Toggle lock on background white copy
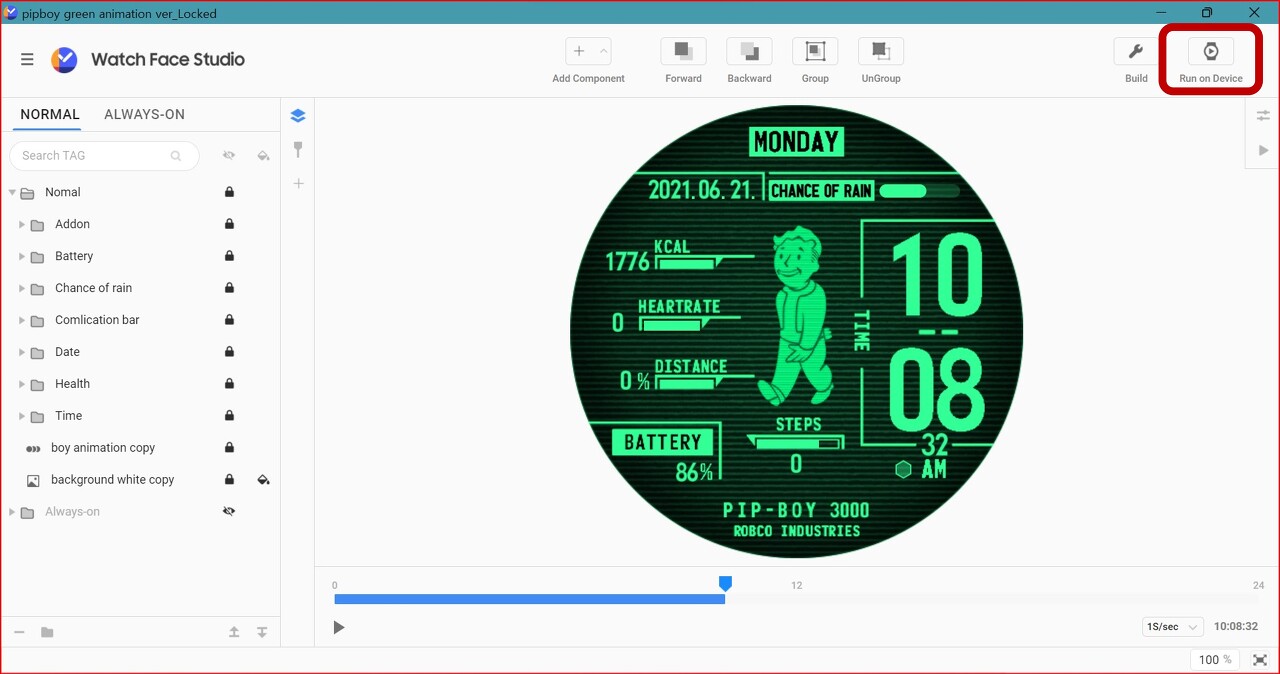The width and height of the screenshot is (1280, 674). click(229, 480)
